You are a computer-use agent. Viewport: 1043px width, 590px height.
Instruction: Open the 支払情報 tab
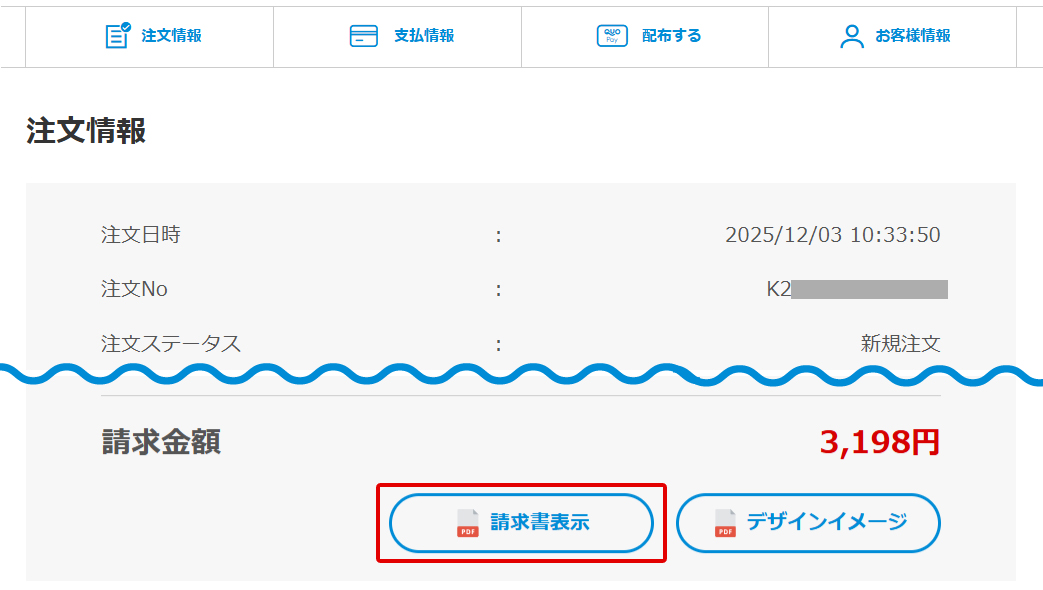click(423, 36)
